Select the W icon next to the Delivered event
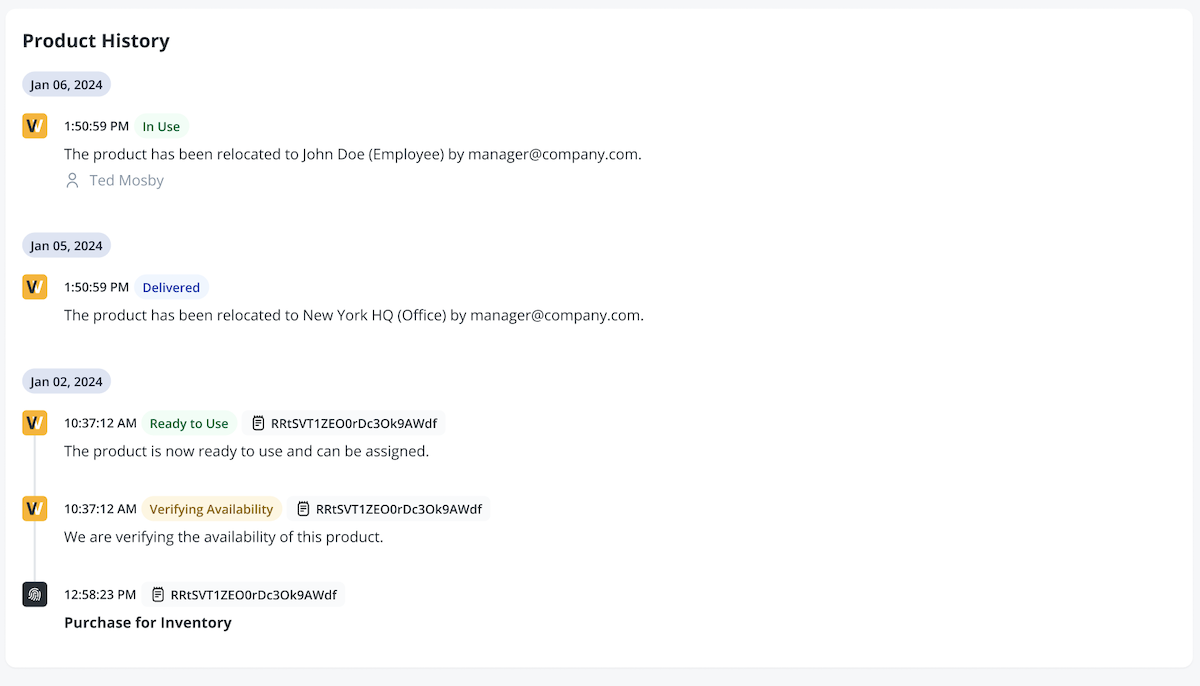The height and width of the screenshot is (686, 1200). pos(34,287)
